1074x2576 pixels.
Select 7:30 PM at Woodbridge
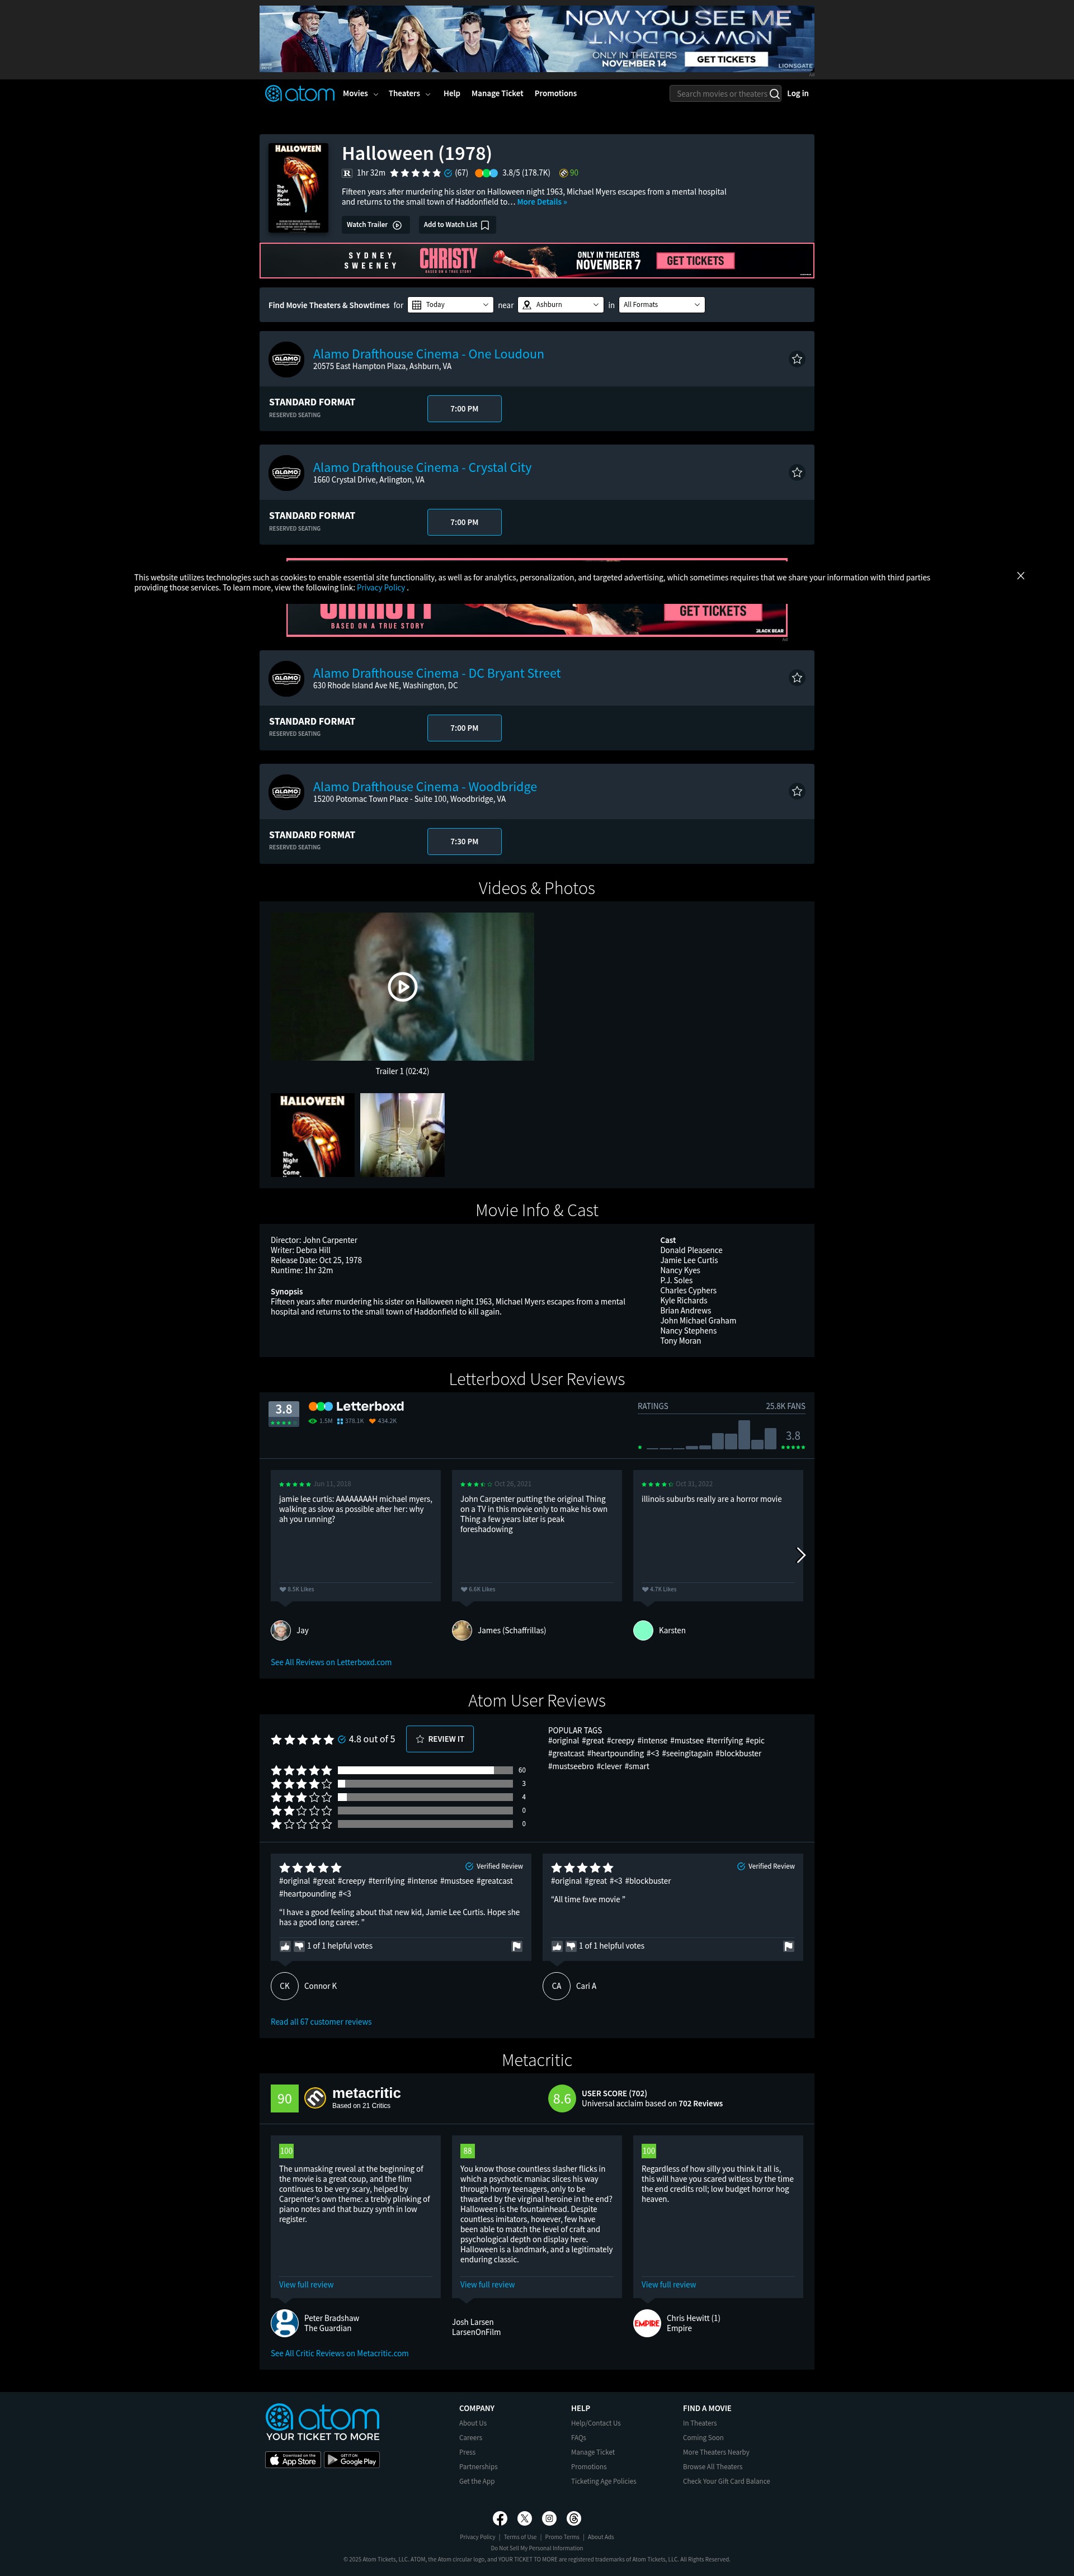pyautogui.click(x=464, y=842)
